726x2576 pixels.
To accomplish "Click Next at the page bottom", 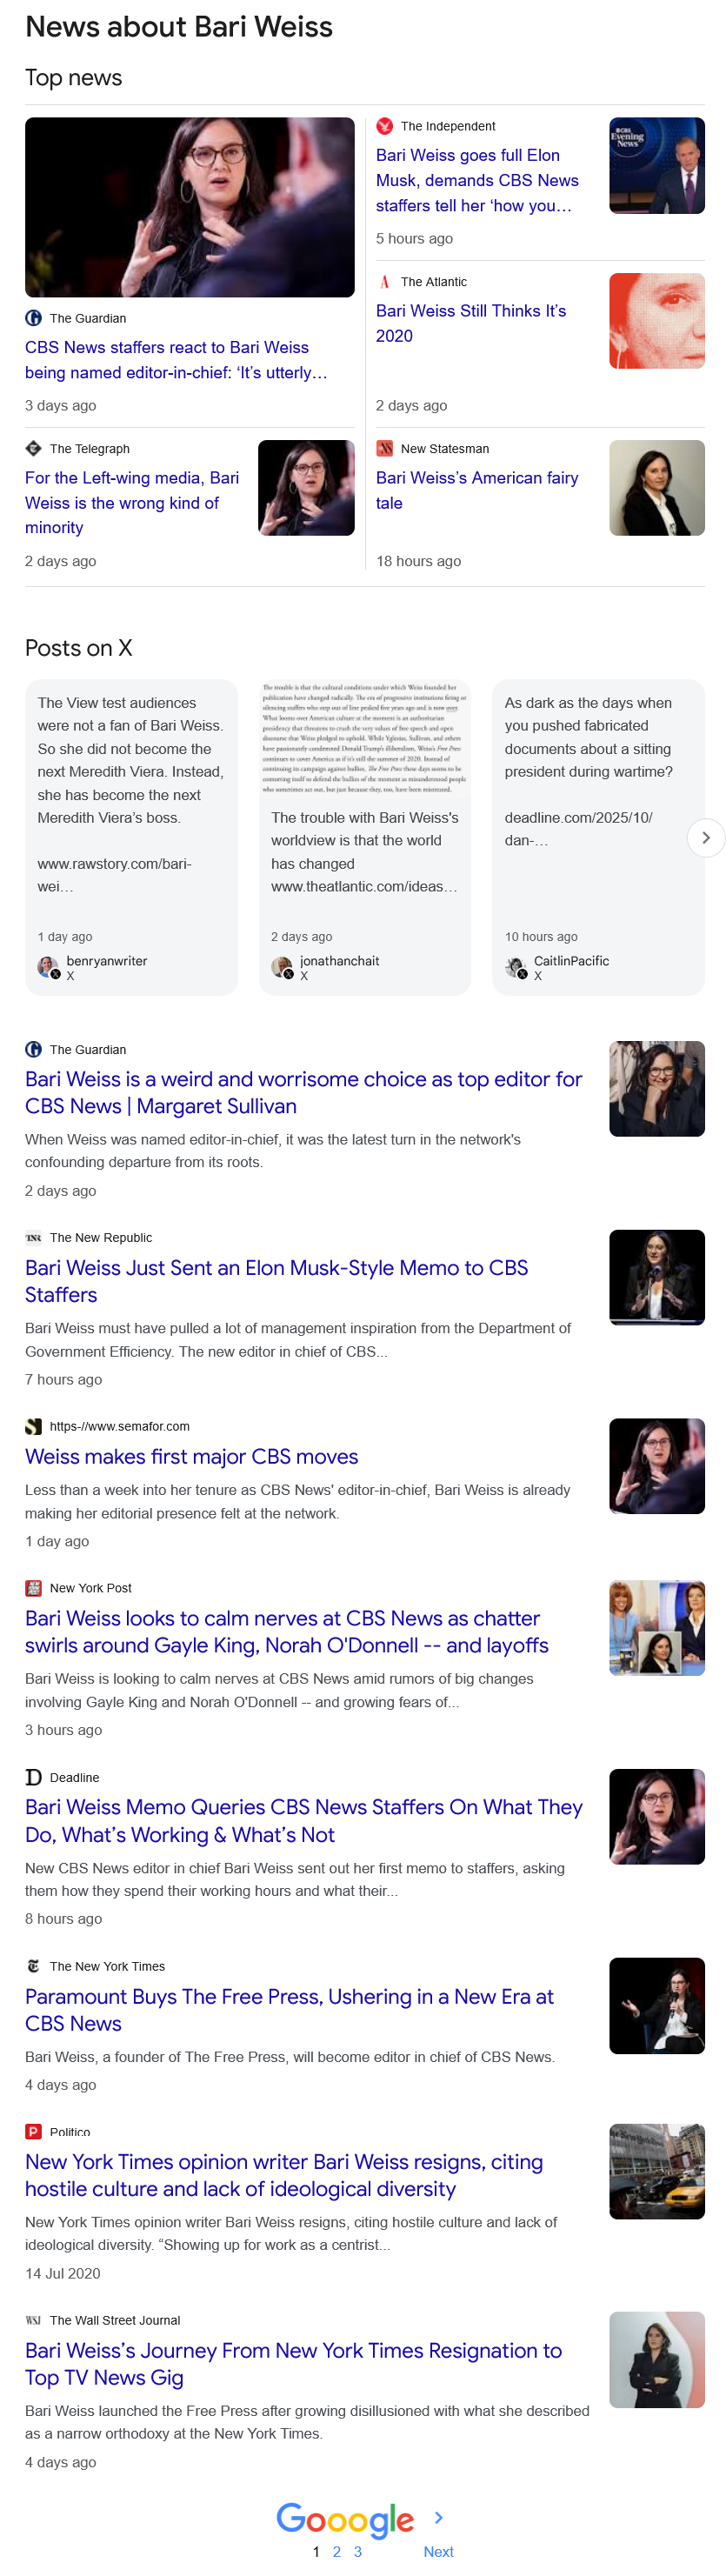I will 438,2552.
